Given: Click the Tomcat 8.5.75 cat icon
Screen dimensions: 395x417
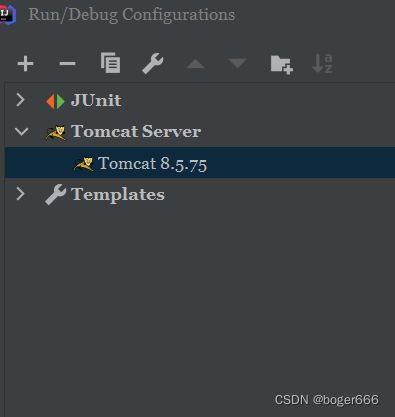Looking at the screenshot, I should click(x=84, y=164).
